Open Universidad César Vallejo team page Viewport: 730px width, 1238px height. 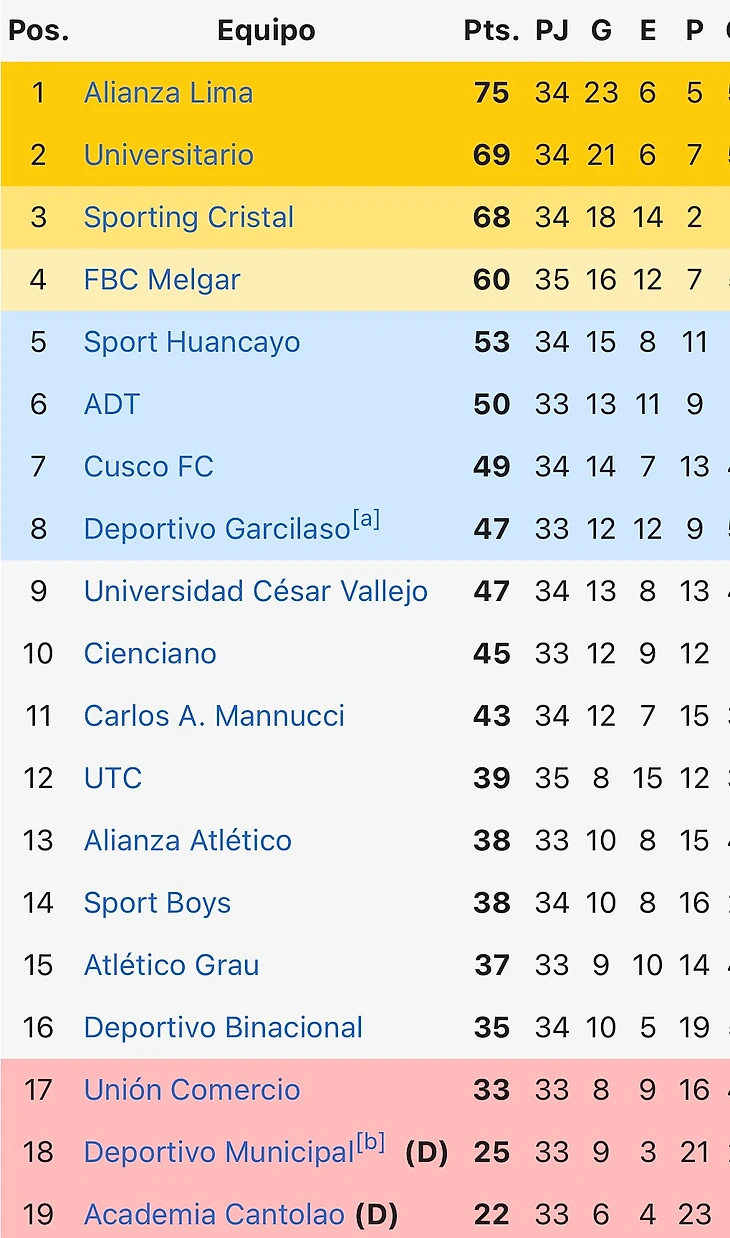[x=255, y=591]
